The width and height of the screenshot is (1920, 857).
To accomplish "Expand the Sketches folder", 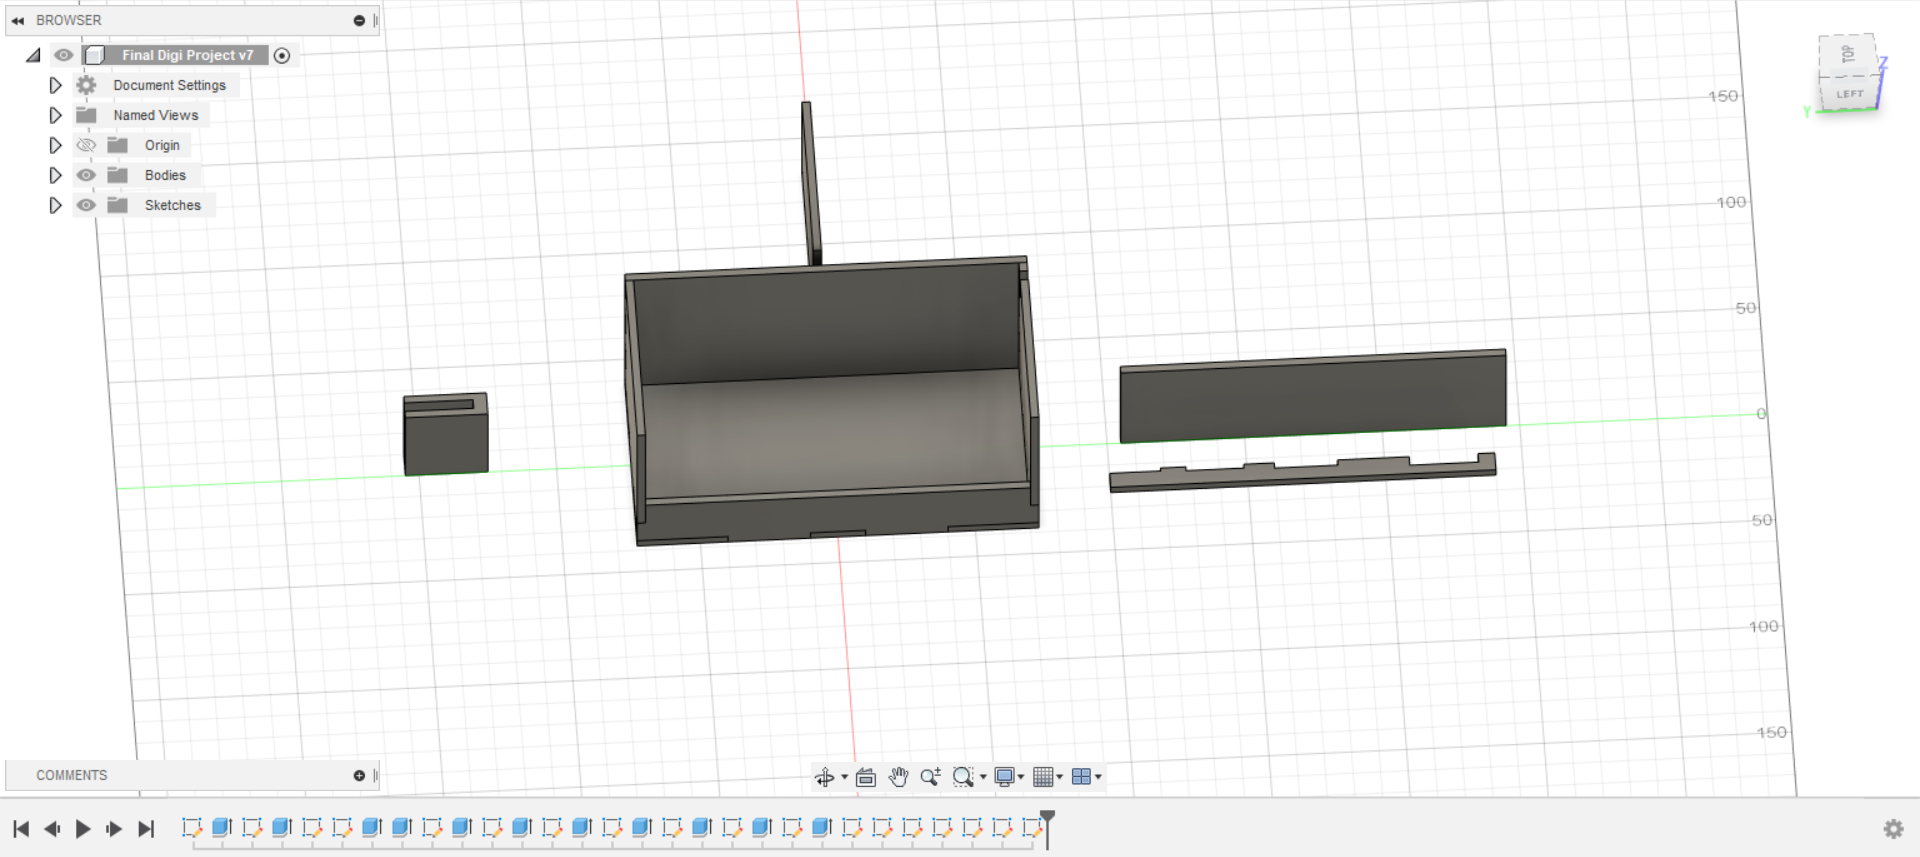I will [x=55, y=205].
